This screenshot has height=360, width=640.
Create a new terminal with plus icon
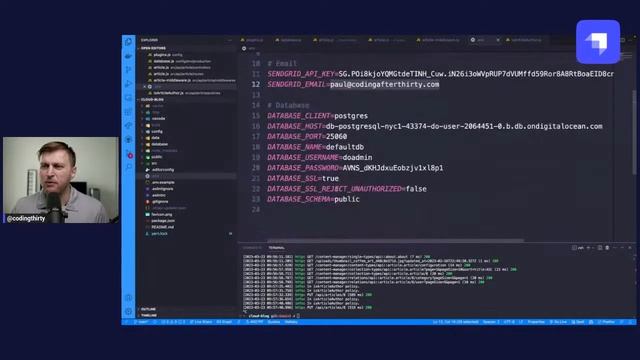tap(588, 248)
